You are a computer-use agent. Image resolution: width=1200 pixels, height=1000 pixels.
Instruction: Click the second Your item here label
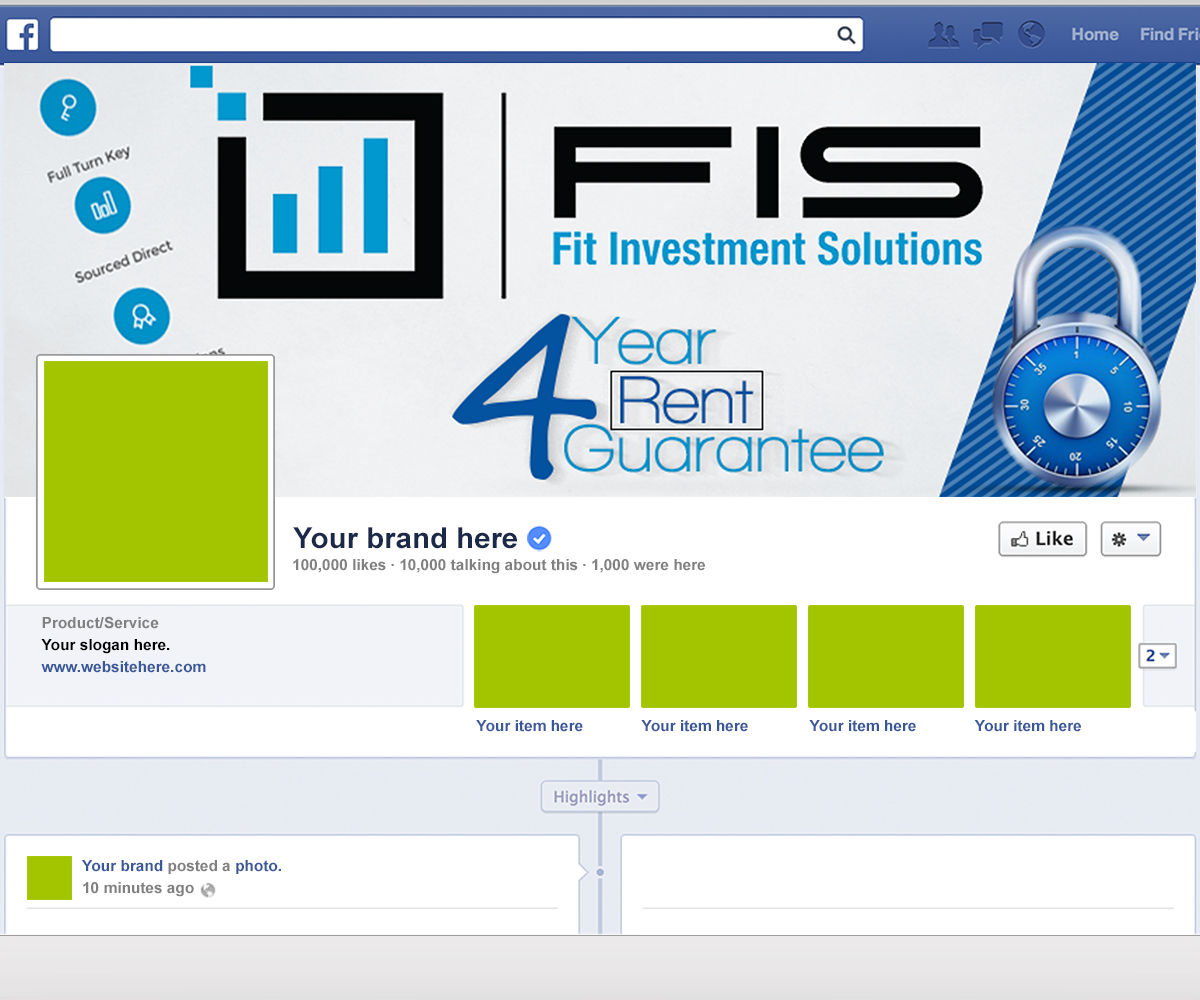point(695,726)
